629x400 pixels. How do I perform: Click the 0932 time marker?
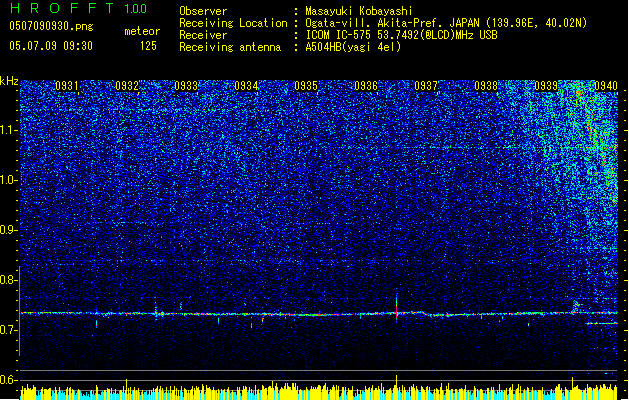click(x=127, y=86)
